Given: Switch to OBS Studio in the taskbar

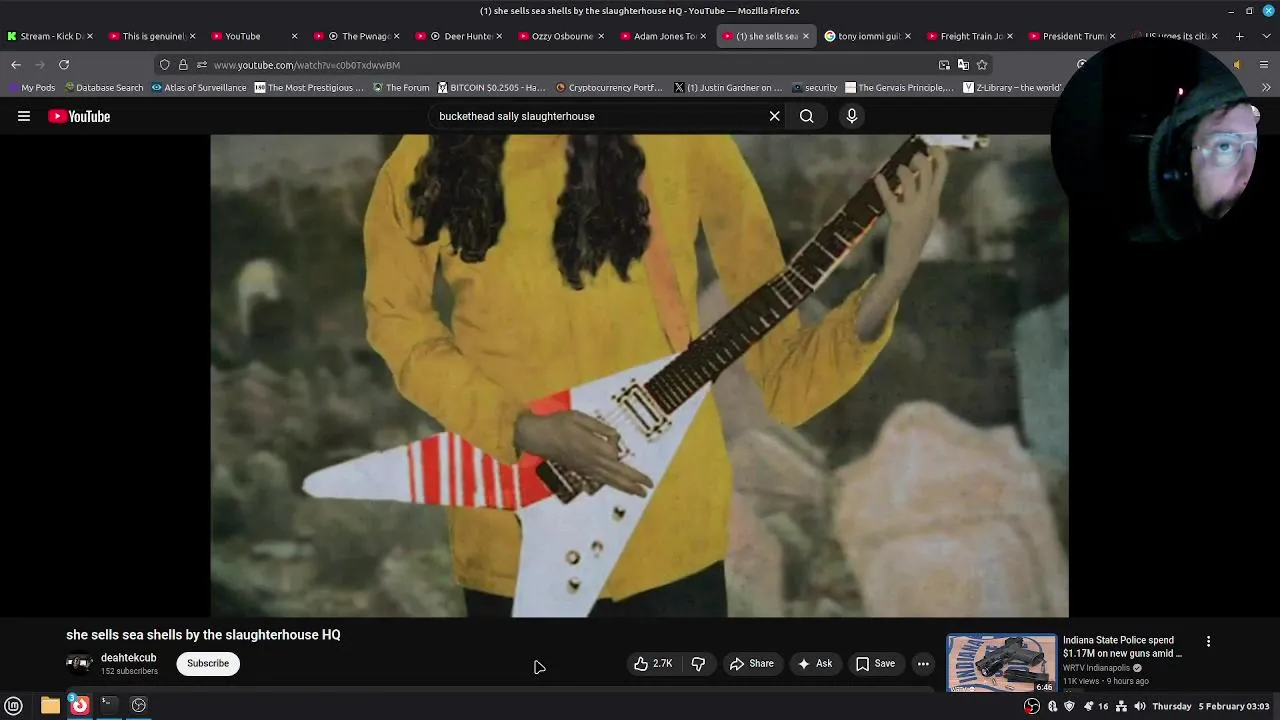Looking at the screenshot, I should pos(139,705).
